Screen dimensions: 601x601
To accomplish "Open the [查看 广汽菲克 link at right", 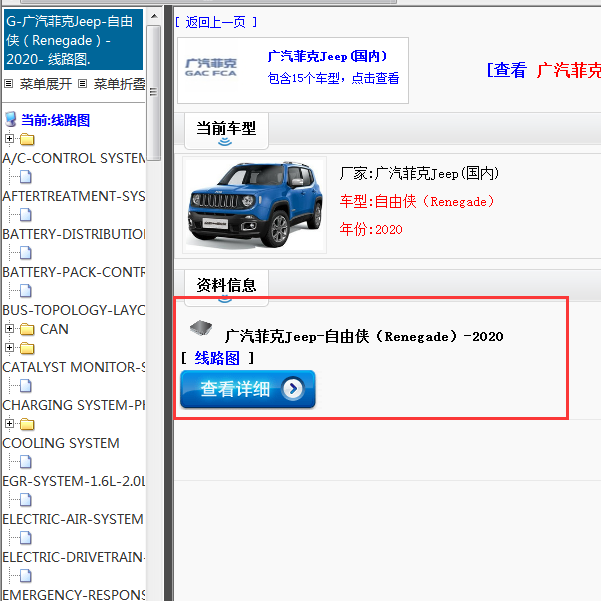I will pyautogui.click(x=544, y=70).
